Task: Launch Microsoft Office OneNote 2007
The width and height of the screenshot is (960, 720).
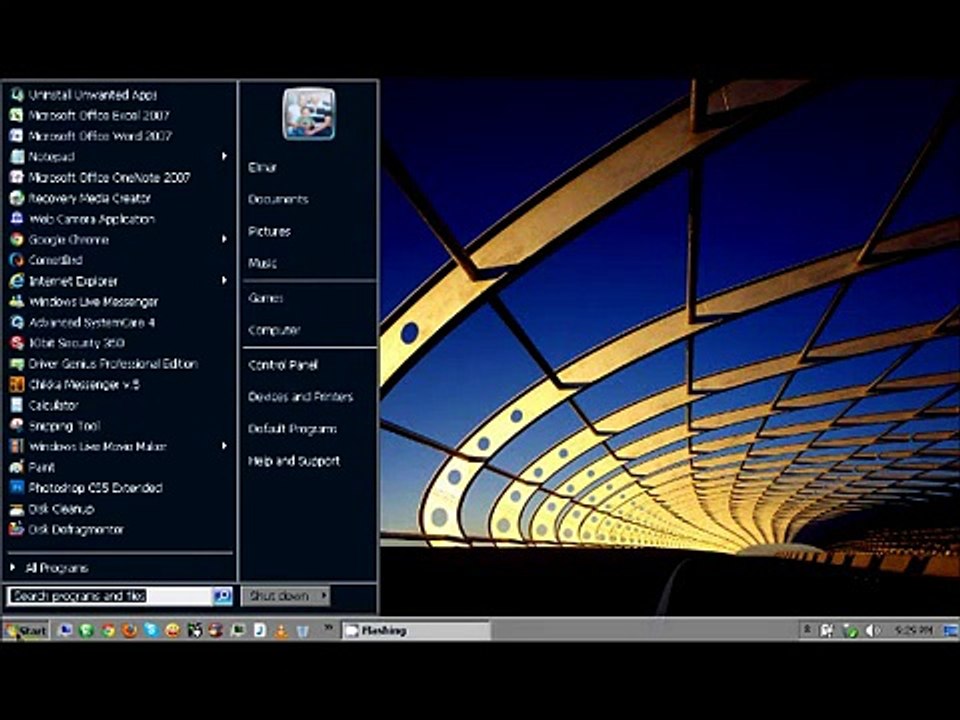Action: tap(119, 178)
